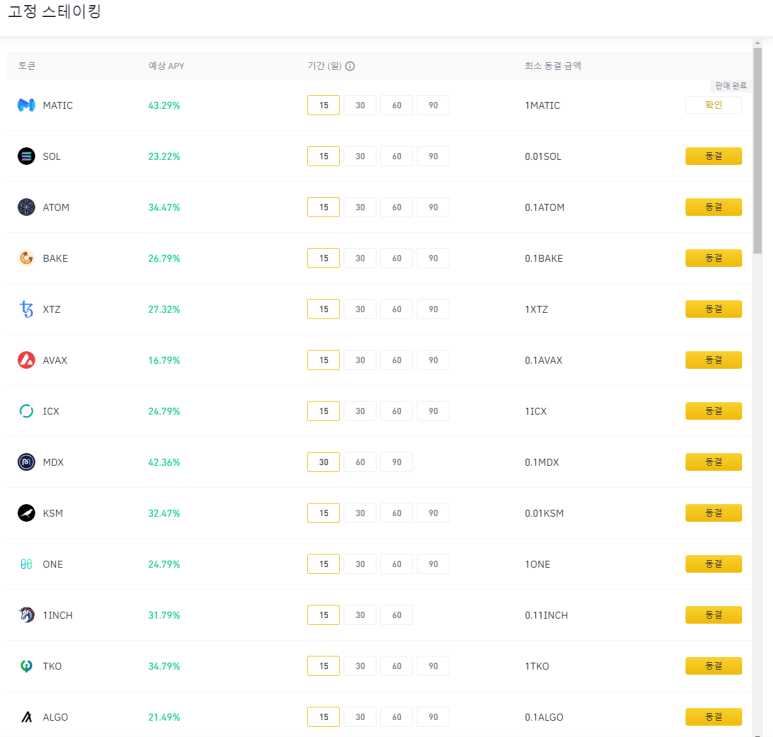Screen dimensions: 773x737
Task: Click the BAKE token icon
Action: [26, 258]
